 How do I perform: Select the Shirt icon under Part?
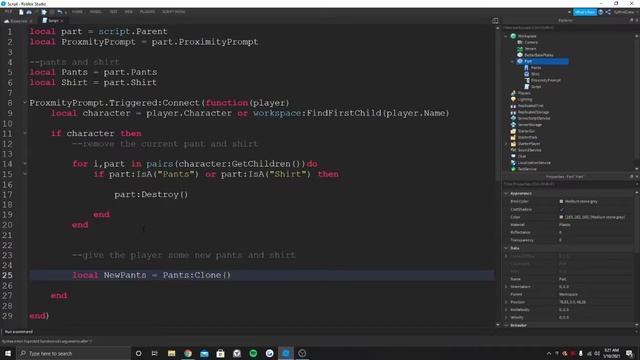[x=526, y=74]
